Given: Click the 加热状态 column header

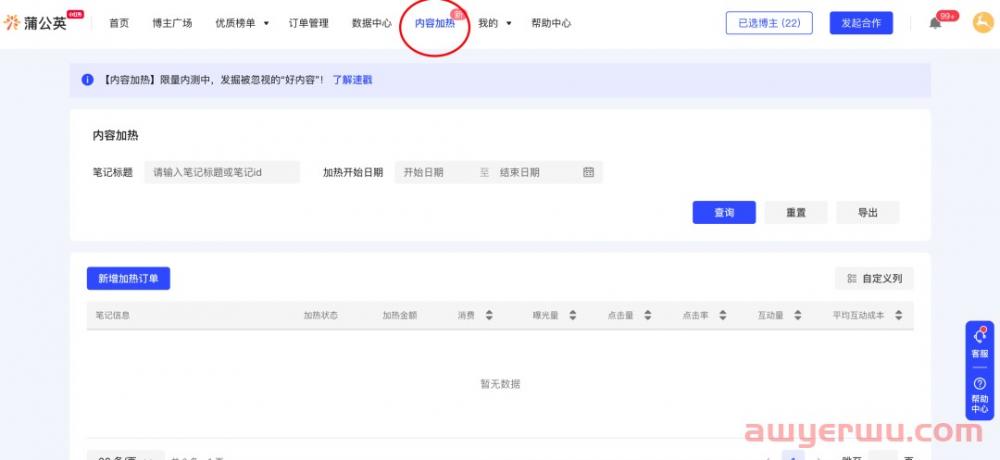Looking at the screenshot, I should [x=321, y=315].
